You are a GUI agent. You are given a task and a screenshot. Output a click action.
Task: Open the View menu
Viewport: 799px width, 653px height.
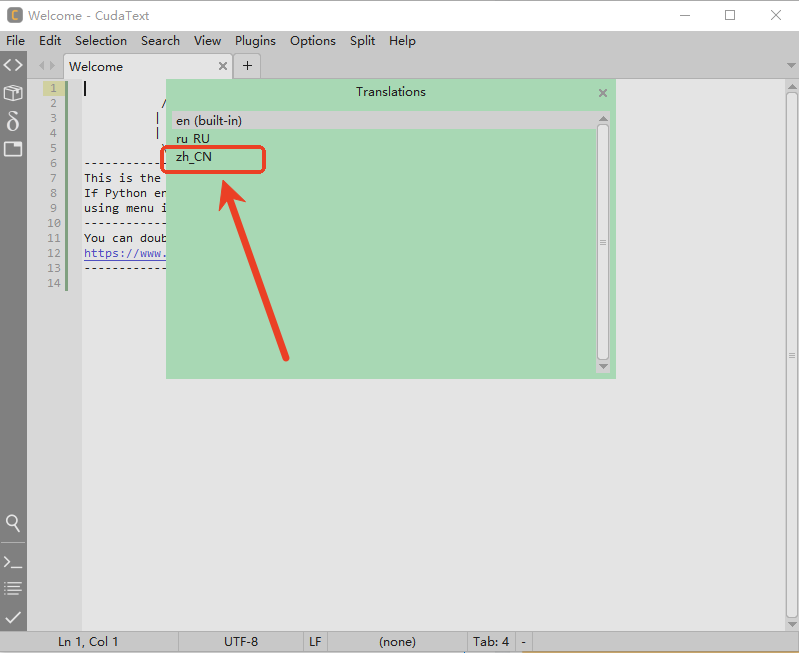(x=207, y=41)
